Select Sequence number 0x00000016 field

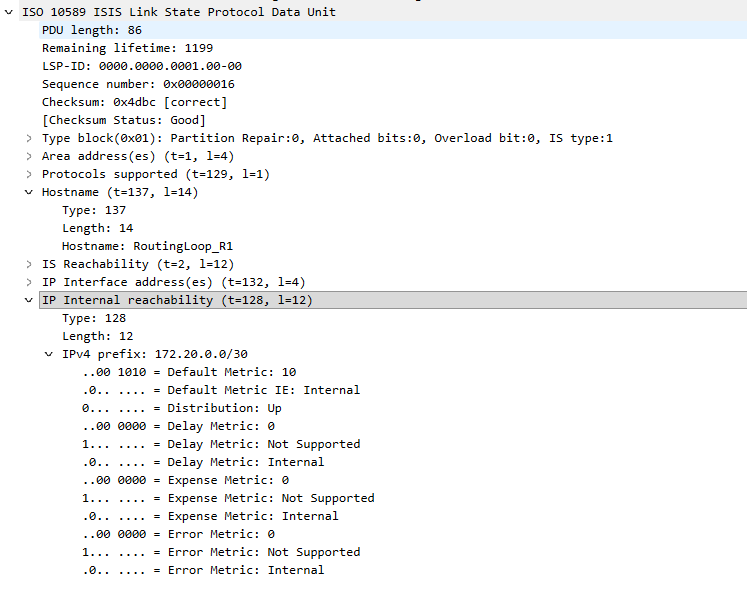coord(138,84)
